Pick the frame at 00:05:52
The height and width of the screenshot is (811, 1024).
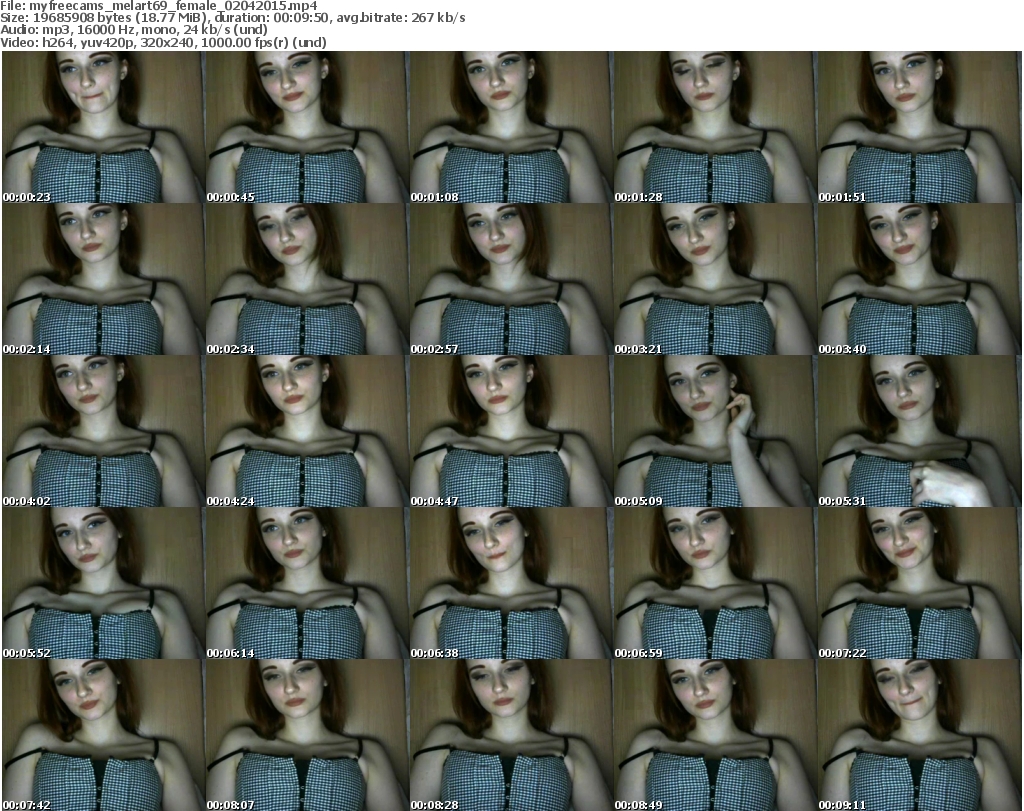tap(103, 584)
